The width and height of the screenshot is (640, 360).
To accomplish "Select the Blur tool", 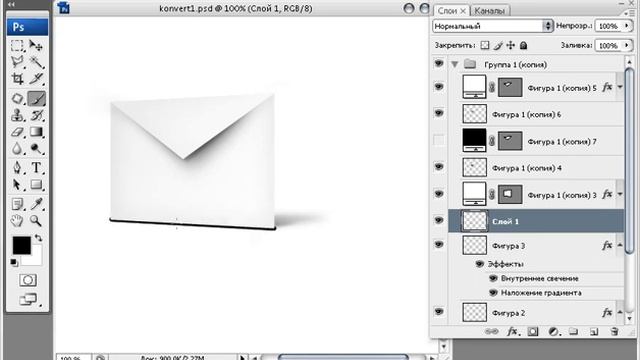I will point(17,149).
